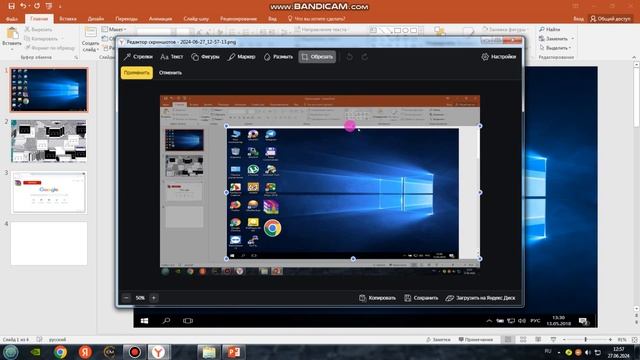Switch to the Слайд-шоу ribbon tab

click(x=196, y=19)
